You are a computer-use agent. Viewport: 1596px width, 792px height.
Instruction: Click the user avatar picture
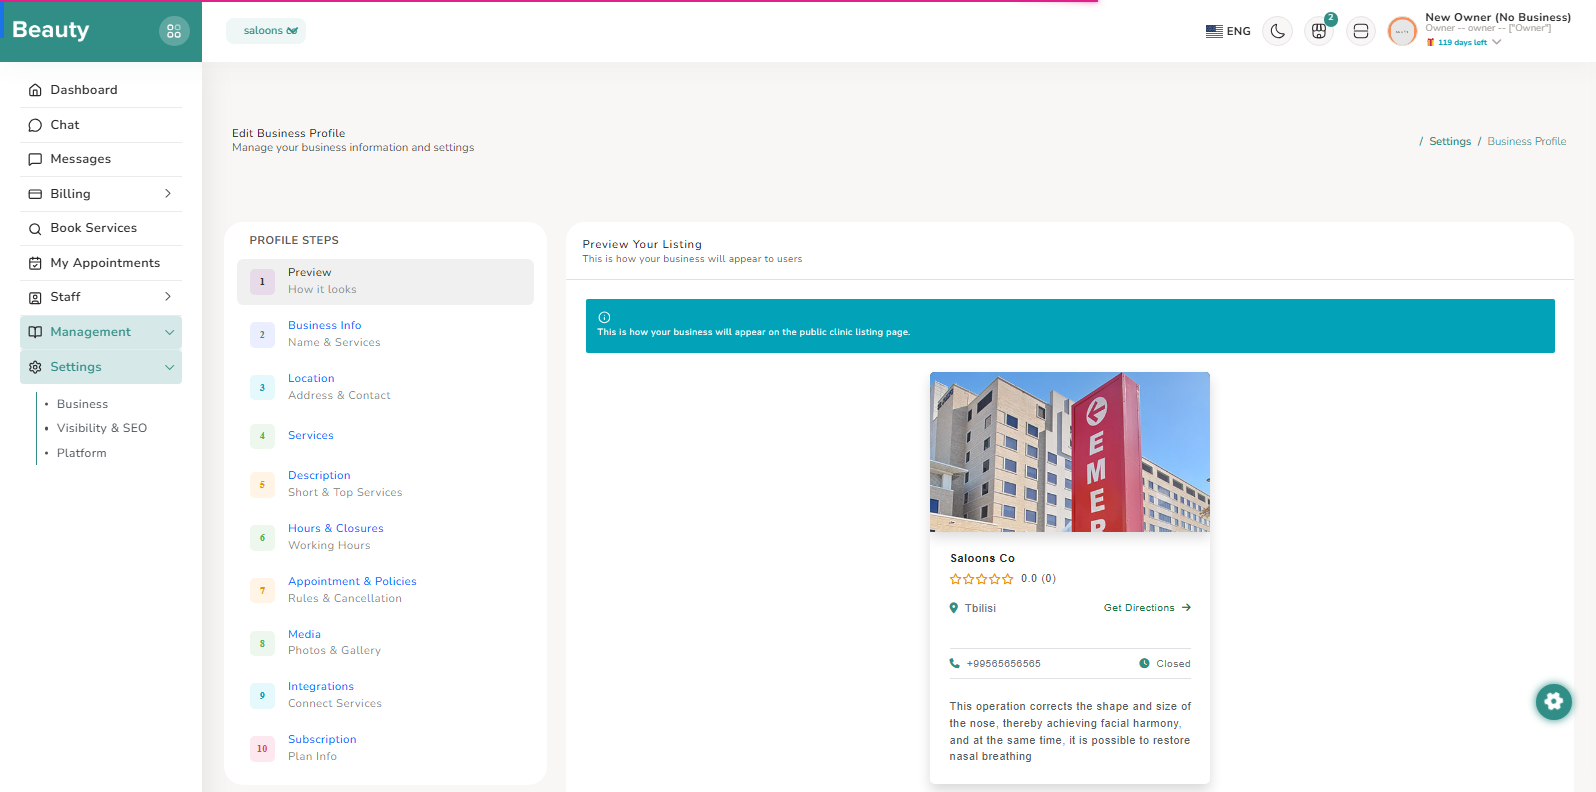coord(1402,31)
